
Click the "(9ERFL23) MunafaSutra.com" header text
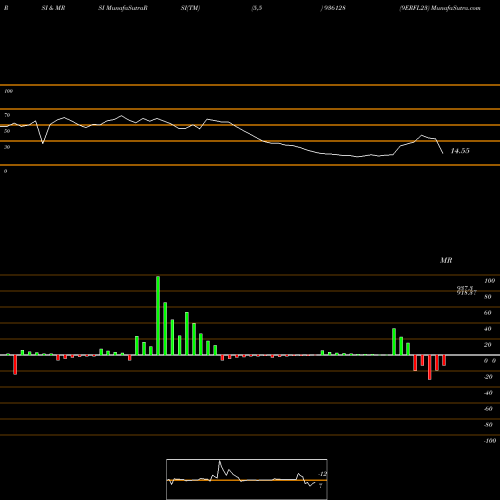440,8
